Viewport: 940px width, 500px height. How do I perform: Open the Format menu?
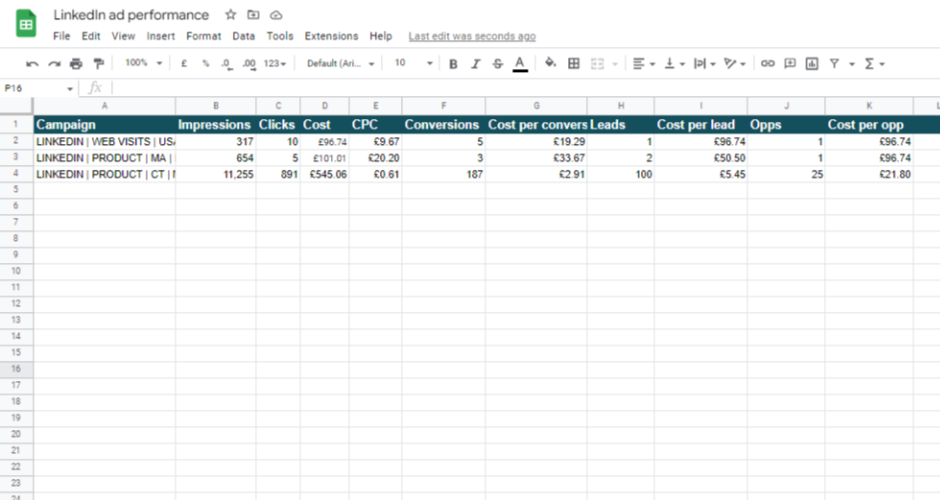point(203,36)
